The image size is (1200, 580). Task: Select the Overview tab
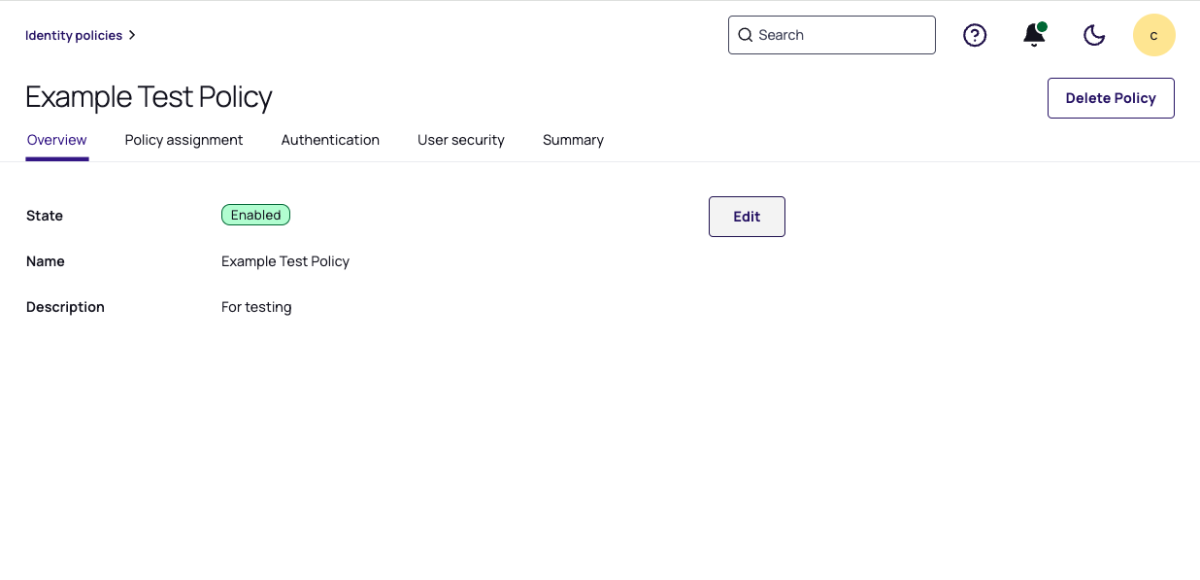[x=57, y=140]
